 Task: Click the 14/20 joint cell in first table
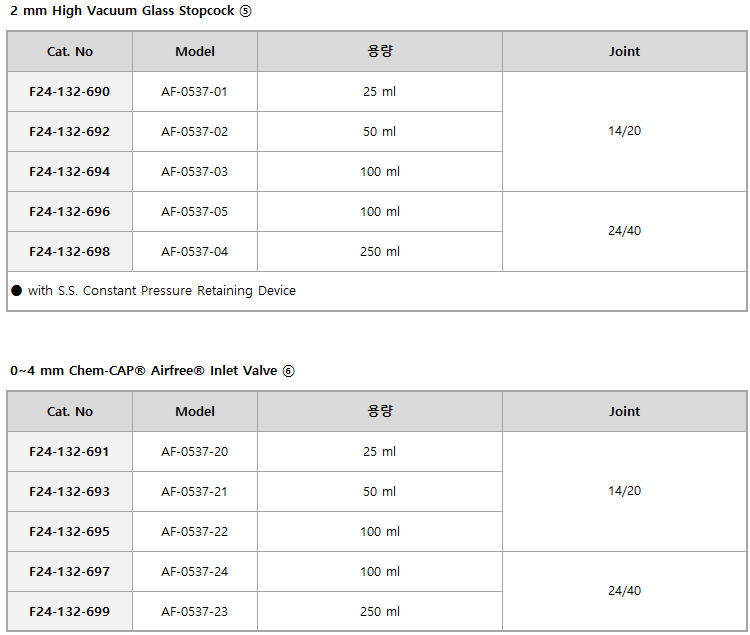click(x=624, y=131)
